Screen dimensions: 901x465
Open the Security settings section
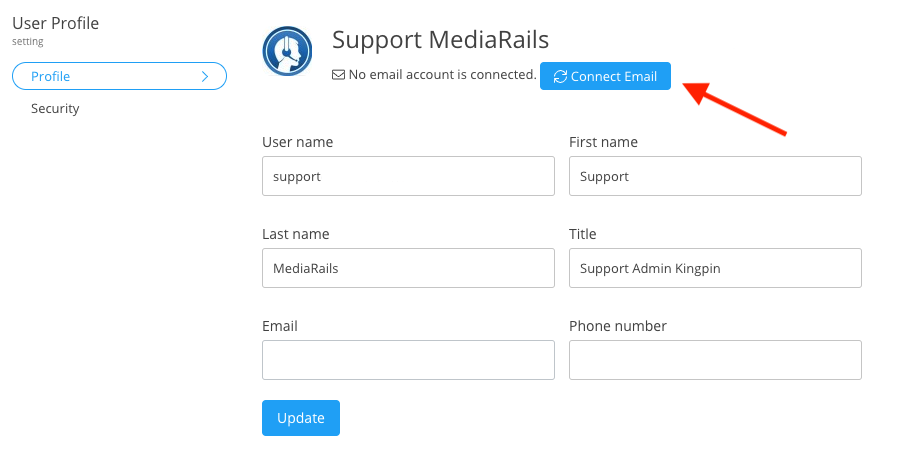click(x=55, y=108)
